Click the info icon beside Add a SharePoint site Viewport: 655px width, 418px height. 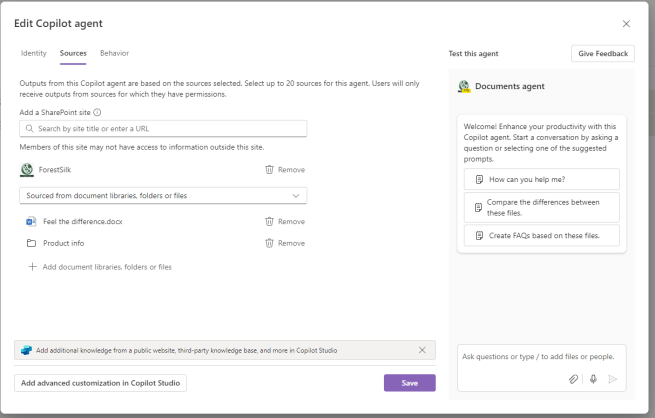(x=97, y=112)
